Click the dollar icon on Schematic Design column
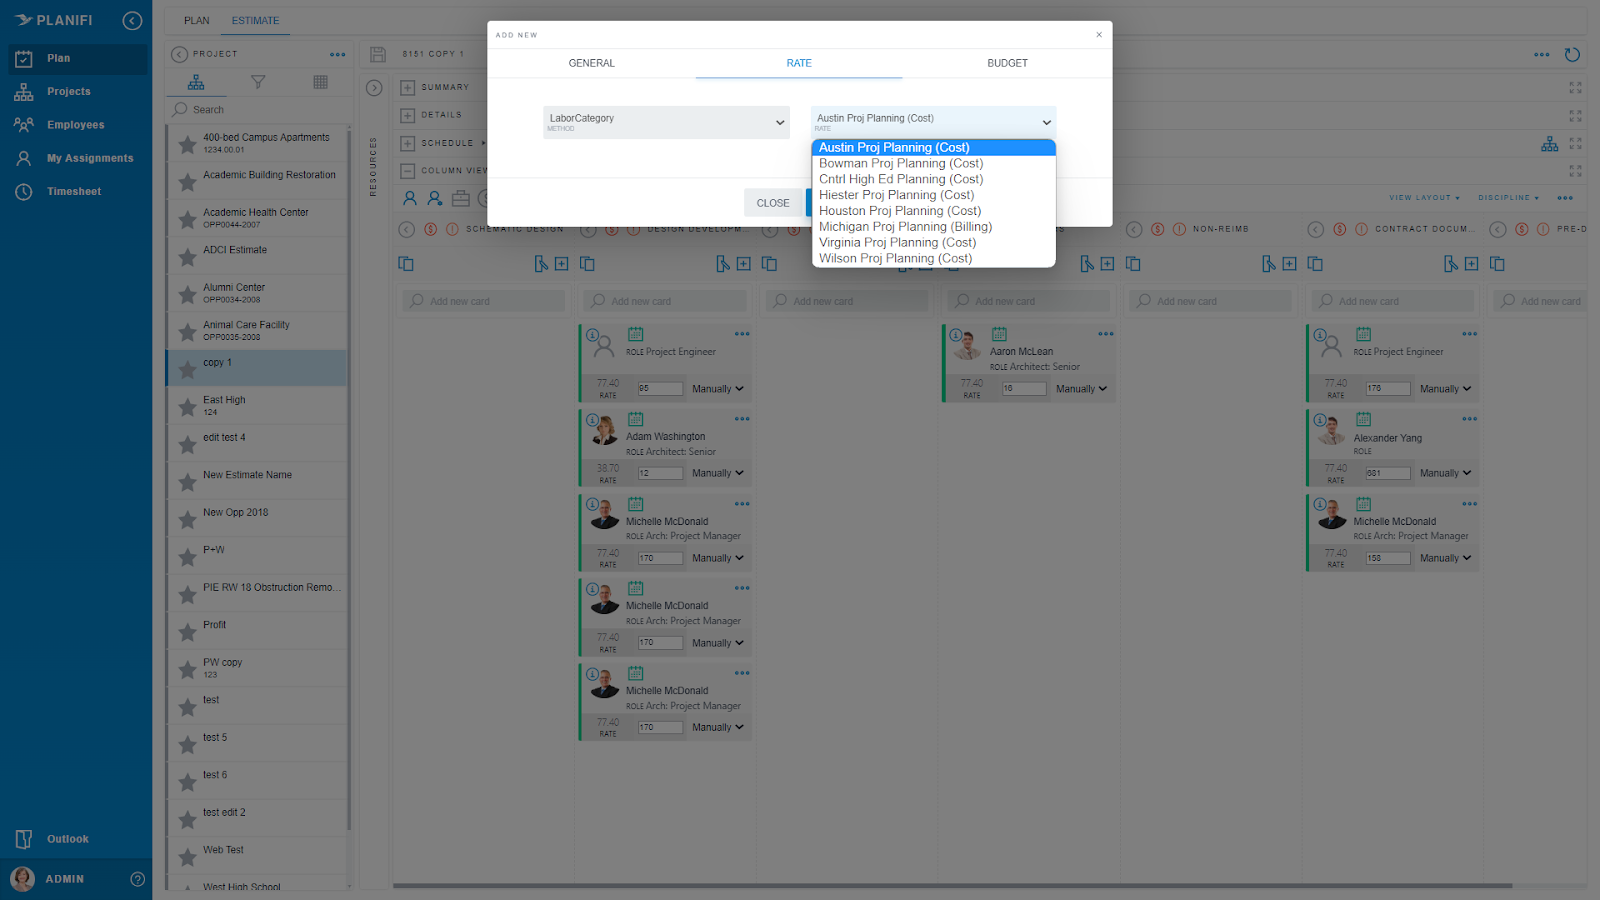 [x=431, y=229]
